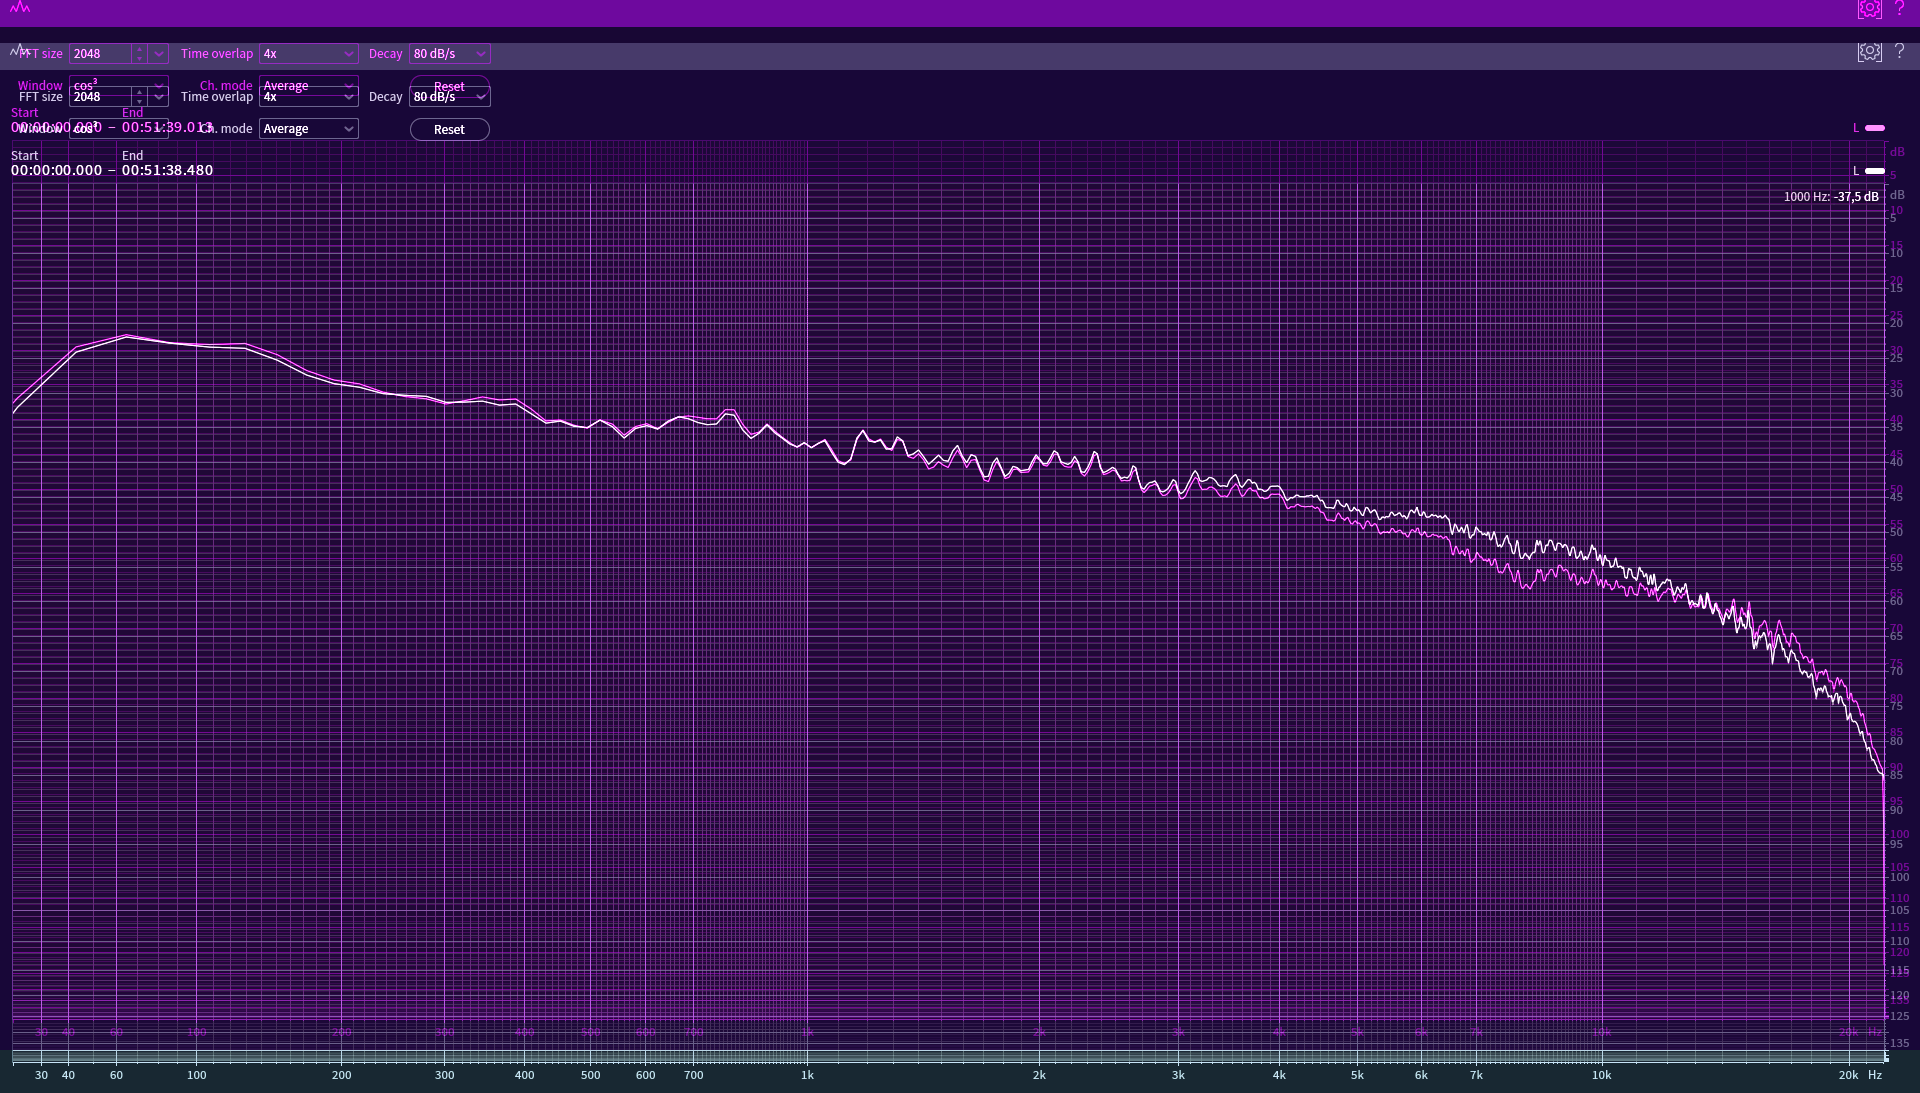1920x1093 pixels.
Task: Click the white L channel color swatch
Action: pos(1875,171)
